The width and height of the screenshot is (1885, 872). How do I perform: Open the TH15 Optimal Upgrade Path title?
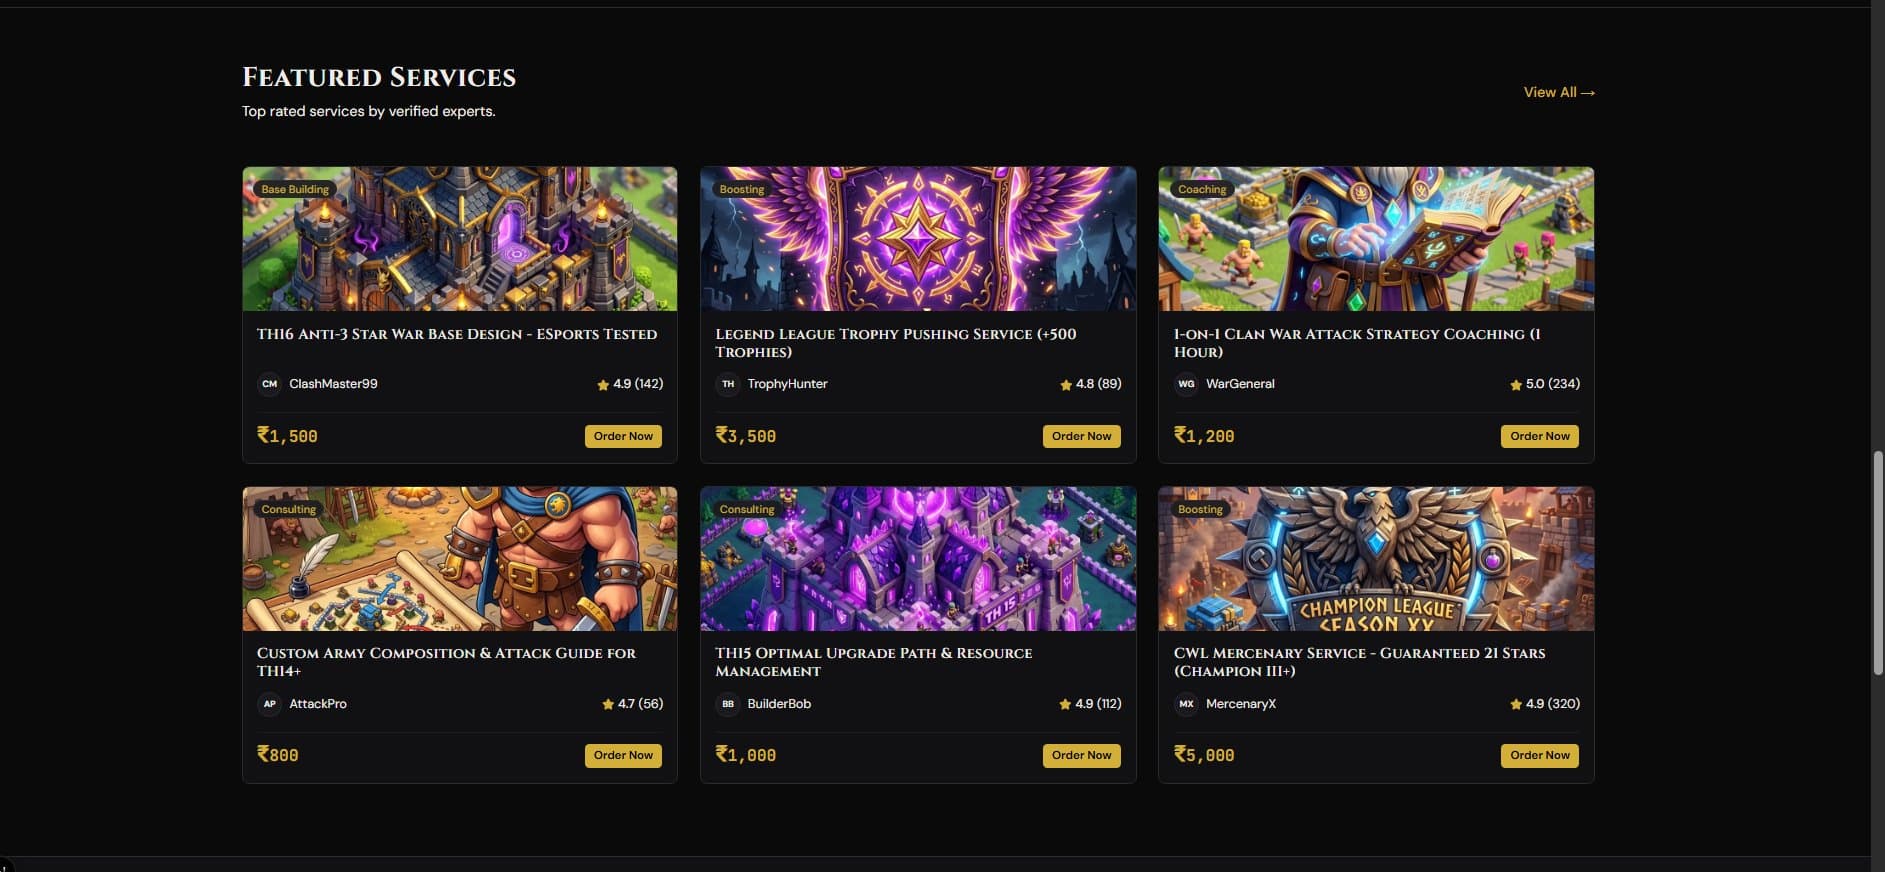[x=873, y=662]
